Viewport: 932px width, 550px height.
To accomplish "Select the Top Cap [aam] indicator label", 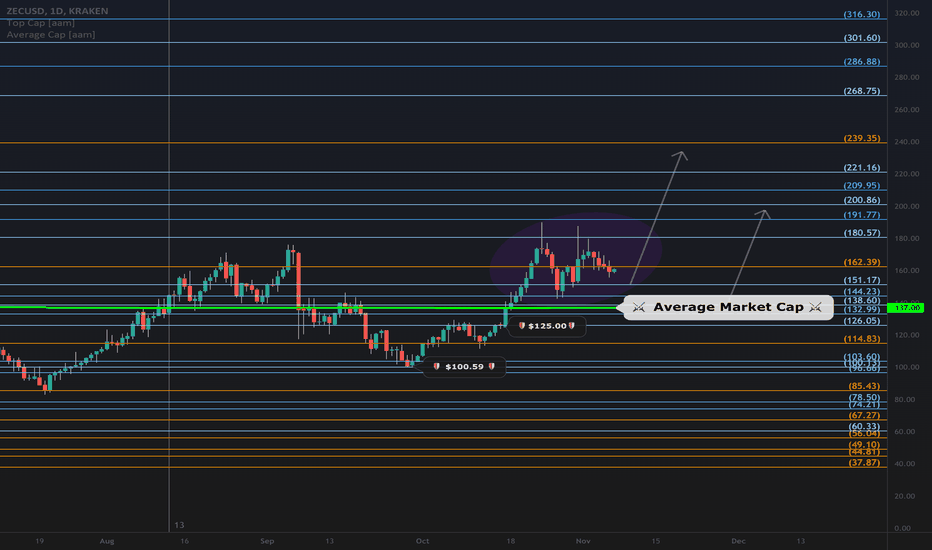I will click(x=40, y=23).
